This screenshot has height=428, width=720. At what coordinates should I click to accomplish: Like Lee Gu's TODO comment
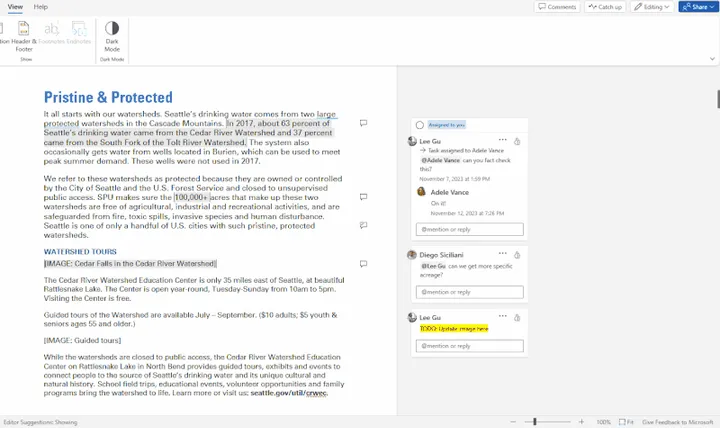(517, 317)
